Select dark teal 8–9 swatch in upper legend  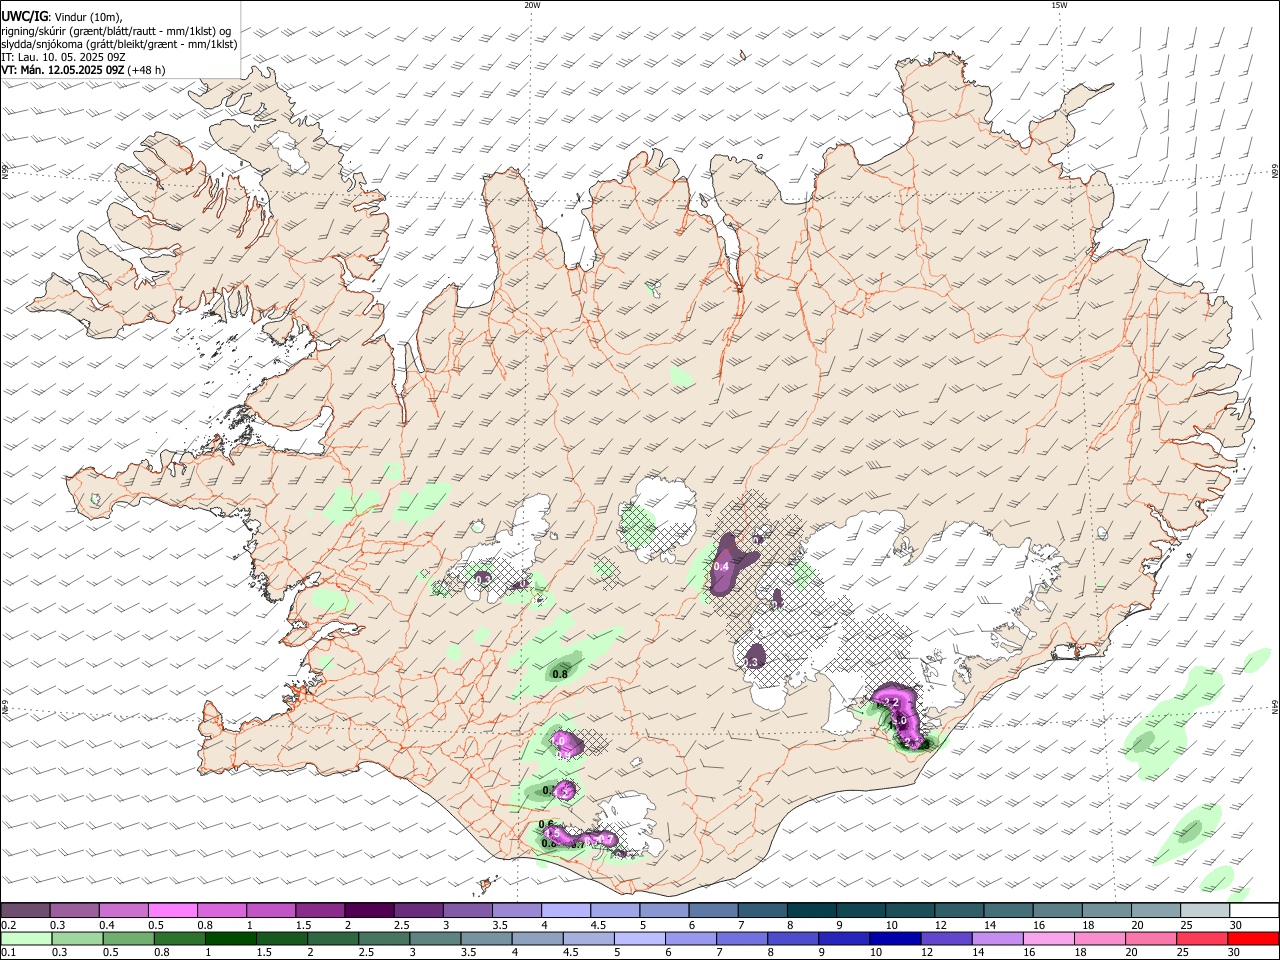tap(811, 911)
